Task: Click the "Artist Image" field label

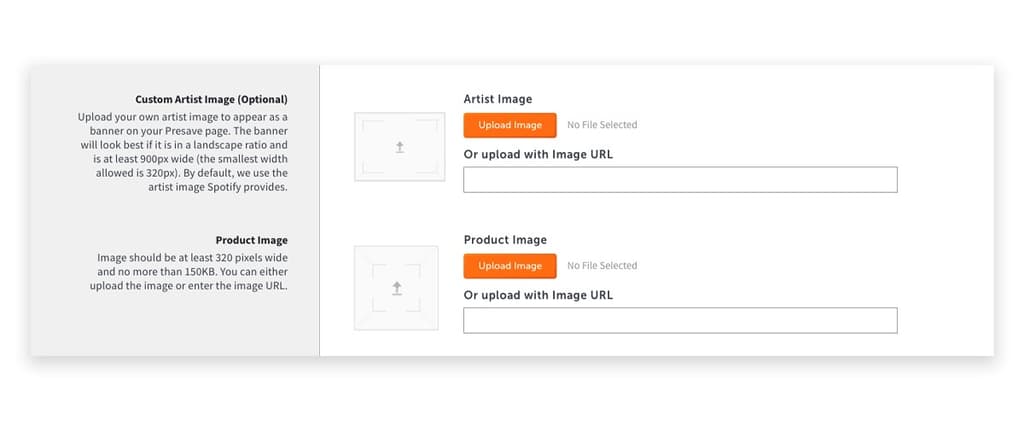Action: click(x=498, y=99)
